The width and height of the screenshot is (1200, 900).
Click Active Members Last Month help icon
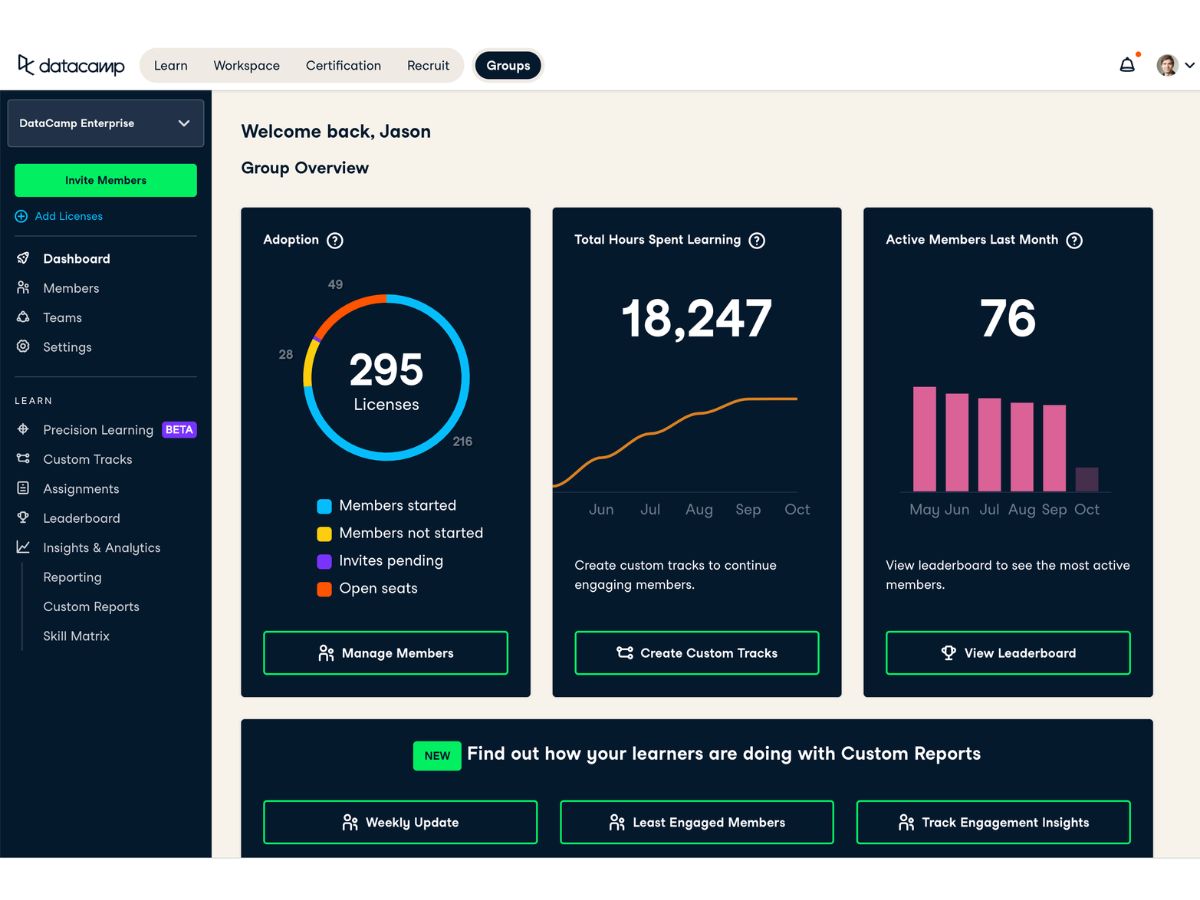(x=1074, y=240)
